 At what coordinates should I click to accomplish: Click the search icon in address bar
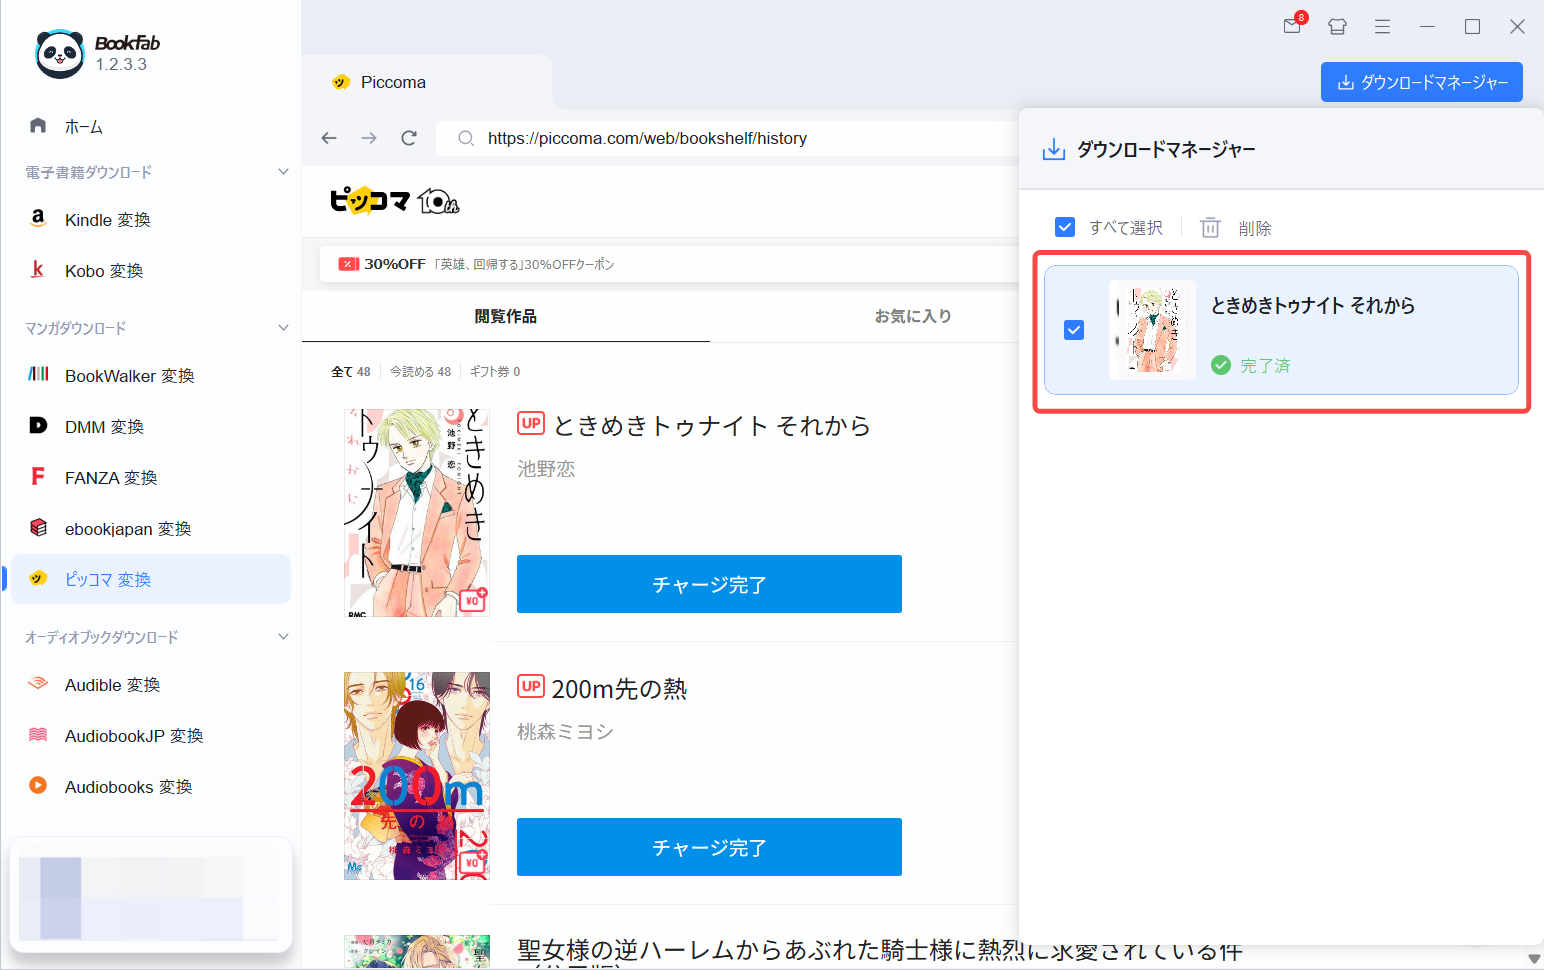tap(465, 138)
